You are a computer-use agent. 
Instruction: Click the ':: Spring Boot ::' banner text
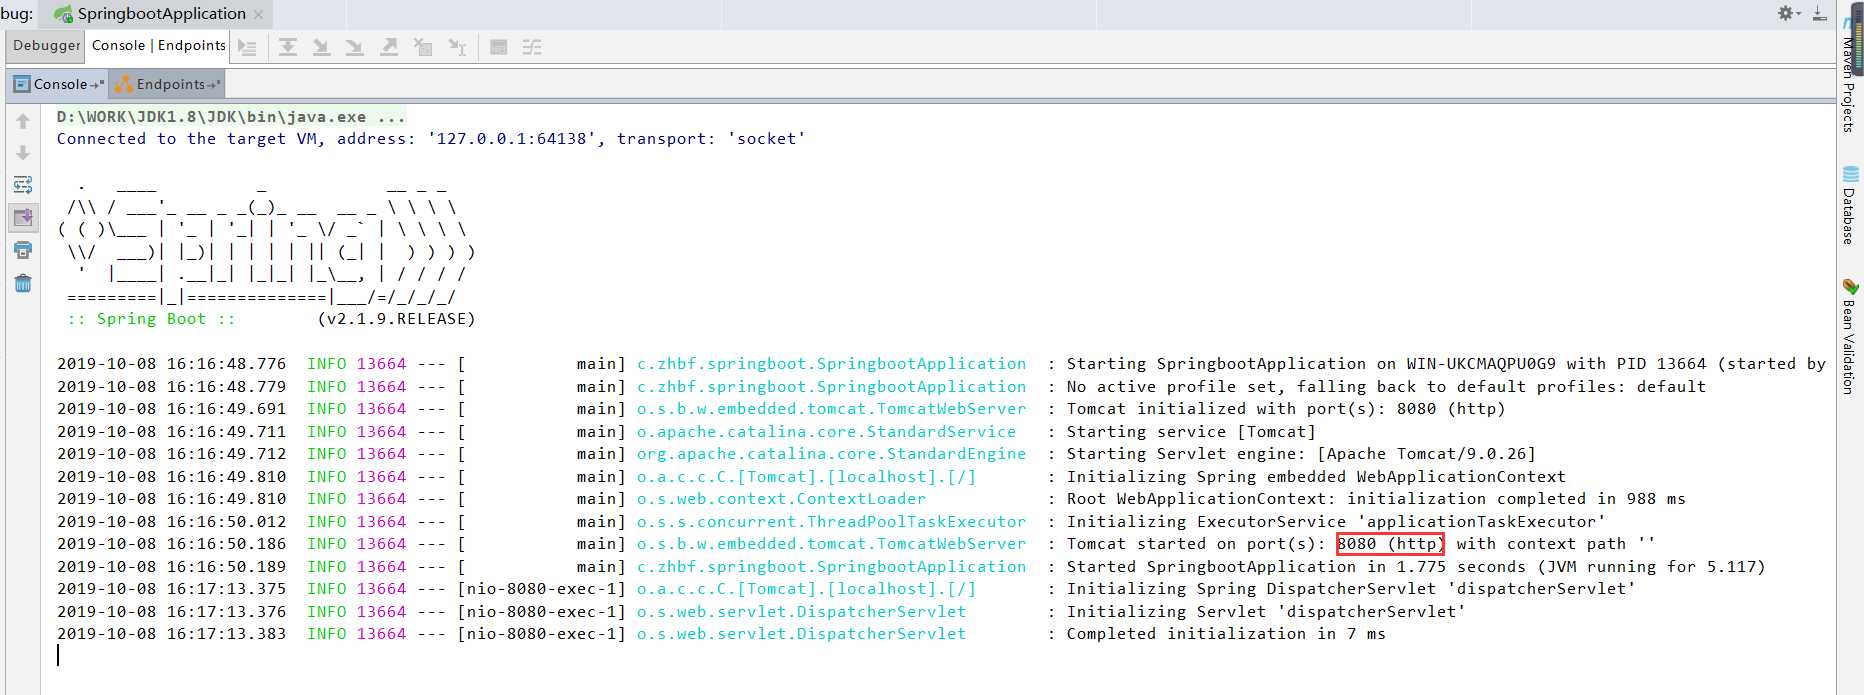(x=151, y=319)
